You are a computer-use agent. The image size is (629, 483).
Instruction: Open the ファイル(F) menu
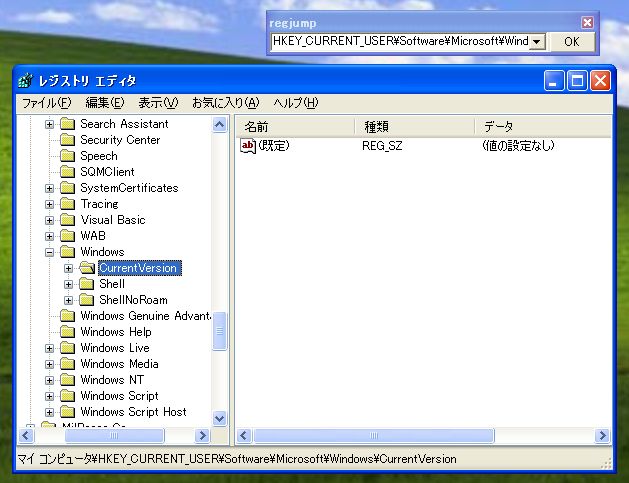pos(46,103)
